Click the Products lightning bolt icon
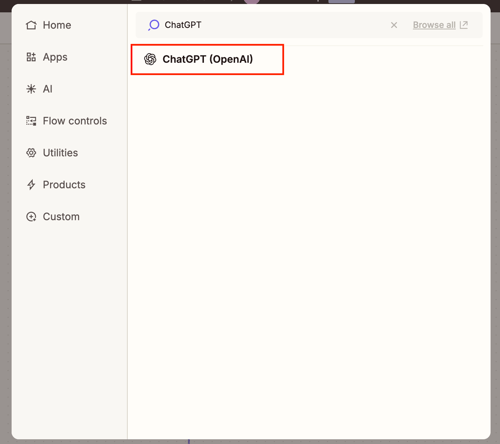Screen dimensions: 500x444 (x=31, y=184)
